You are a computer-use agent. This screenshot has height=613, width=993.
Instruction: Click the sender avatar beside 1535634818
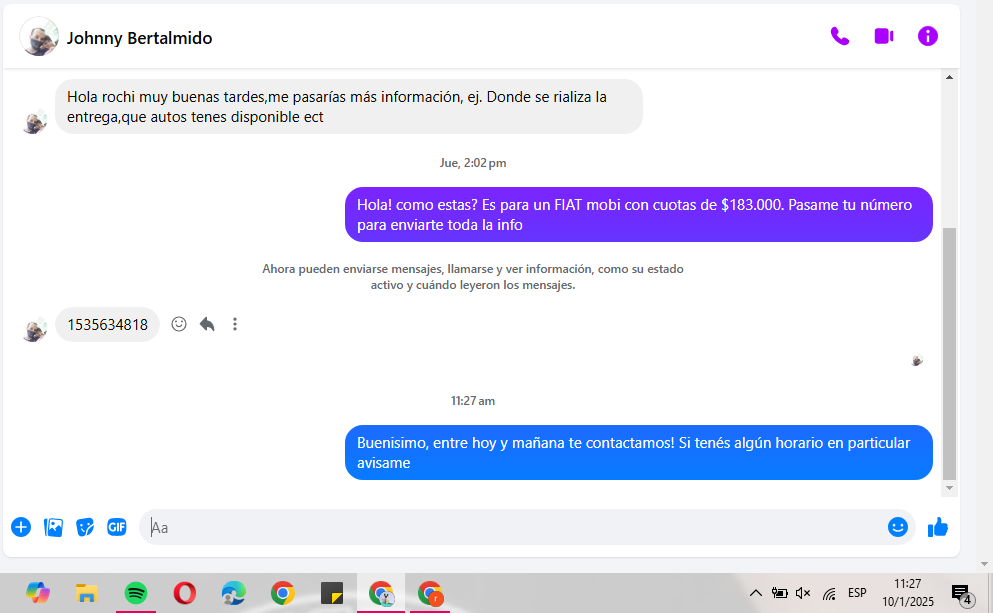35,330
